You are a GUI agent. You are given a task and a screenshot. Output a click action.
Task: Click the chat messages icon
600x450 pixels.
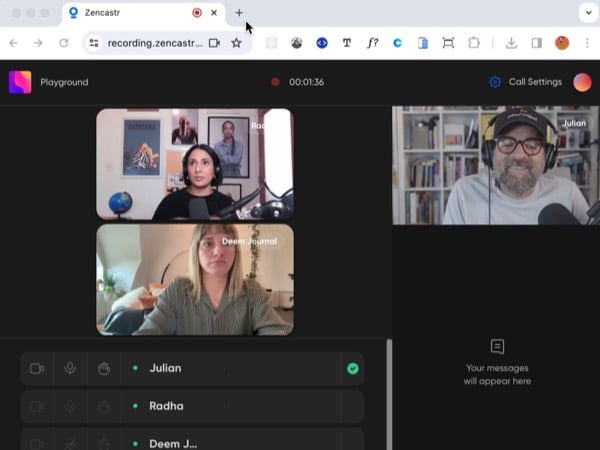tap(497, 346)
